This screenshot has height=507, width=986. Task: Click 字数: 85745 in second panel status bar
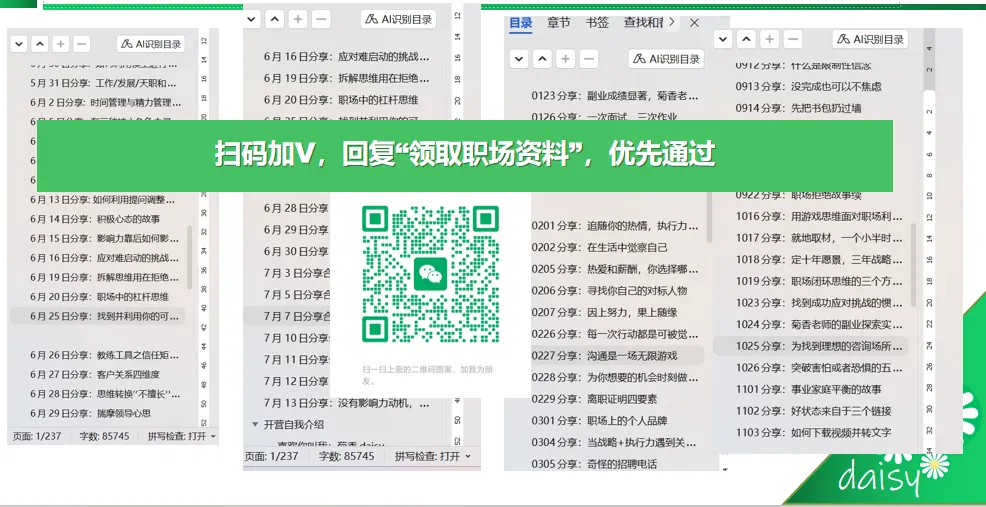point(346,456)
